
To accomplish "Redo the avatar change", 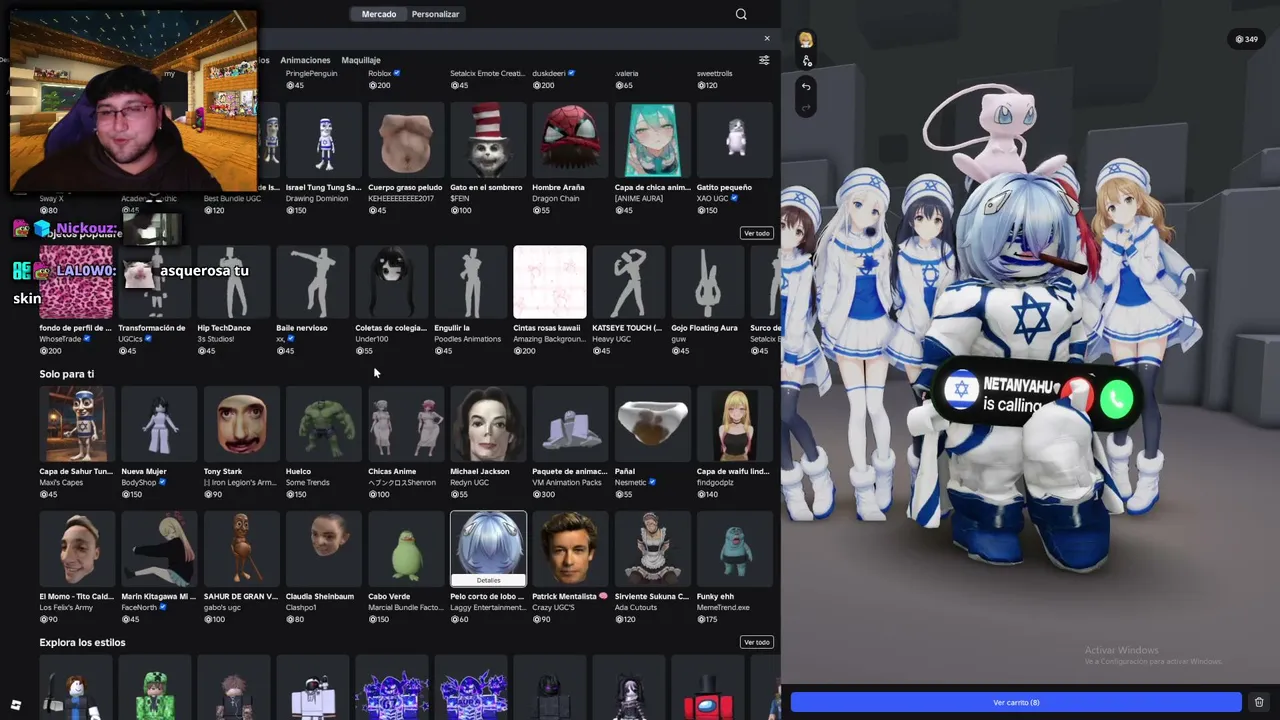I will [x=806, y=107].
